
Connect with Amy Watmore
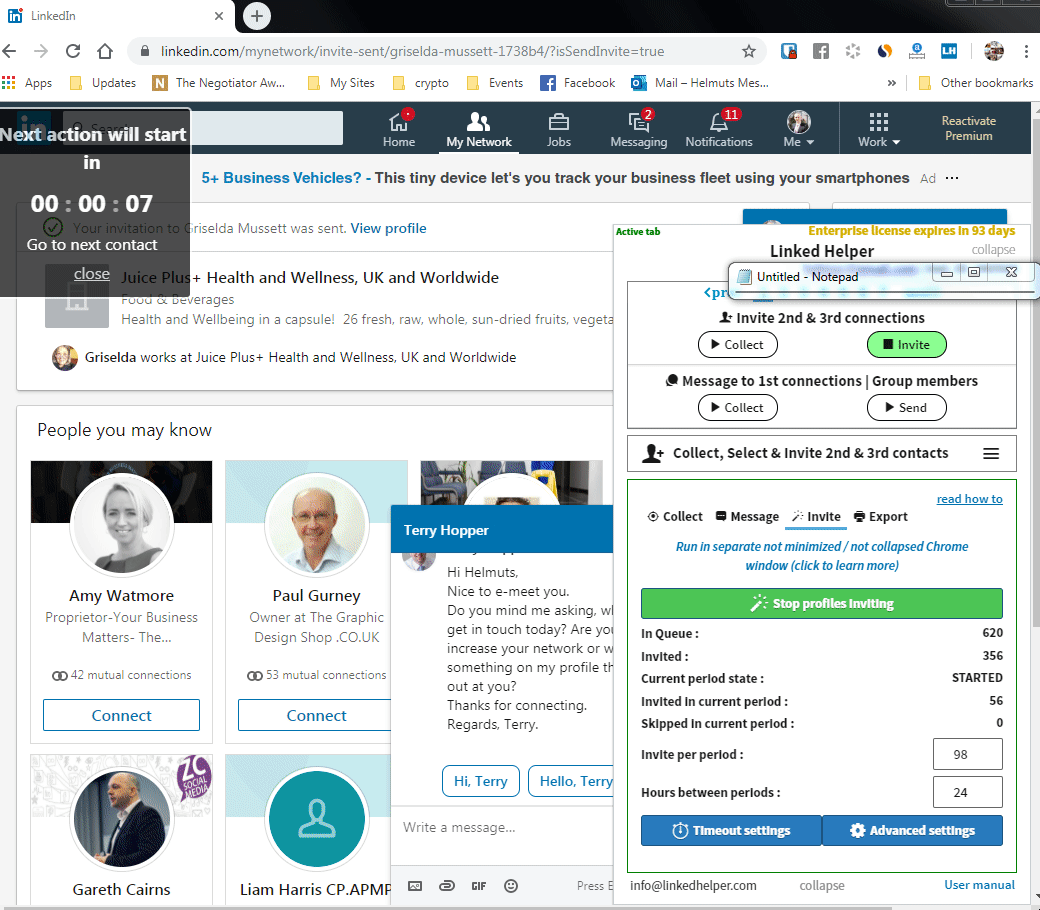click(121, 715)
